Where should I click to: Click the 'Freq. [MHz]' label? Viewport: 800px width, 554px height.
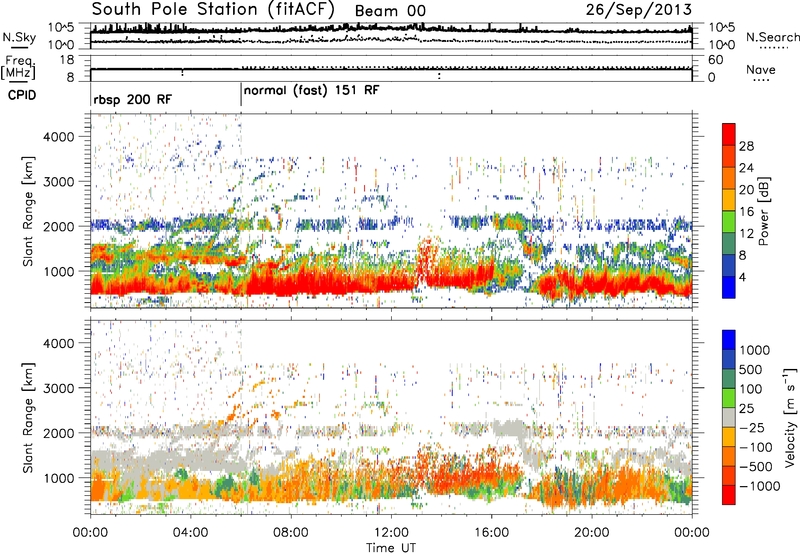[18, 68]
